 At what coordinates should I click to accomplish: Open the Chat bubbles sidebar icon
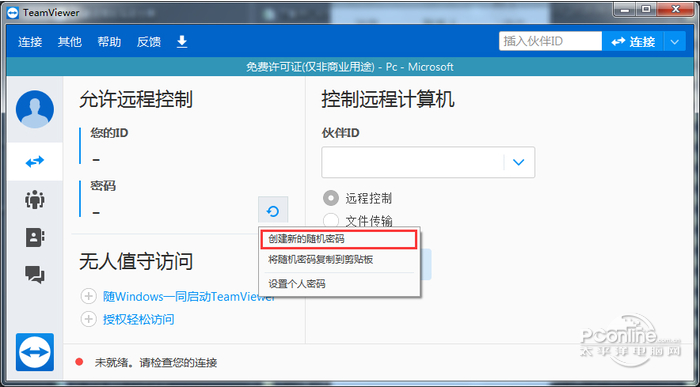35,275
